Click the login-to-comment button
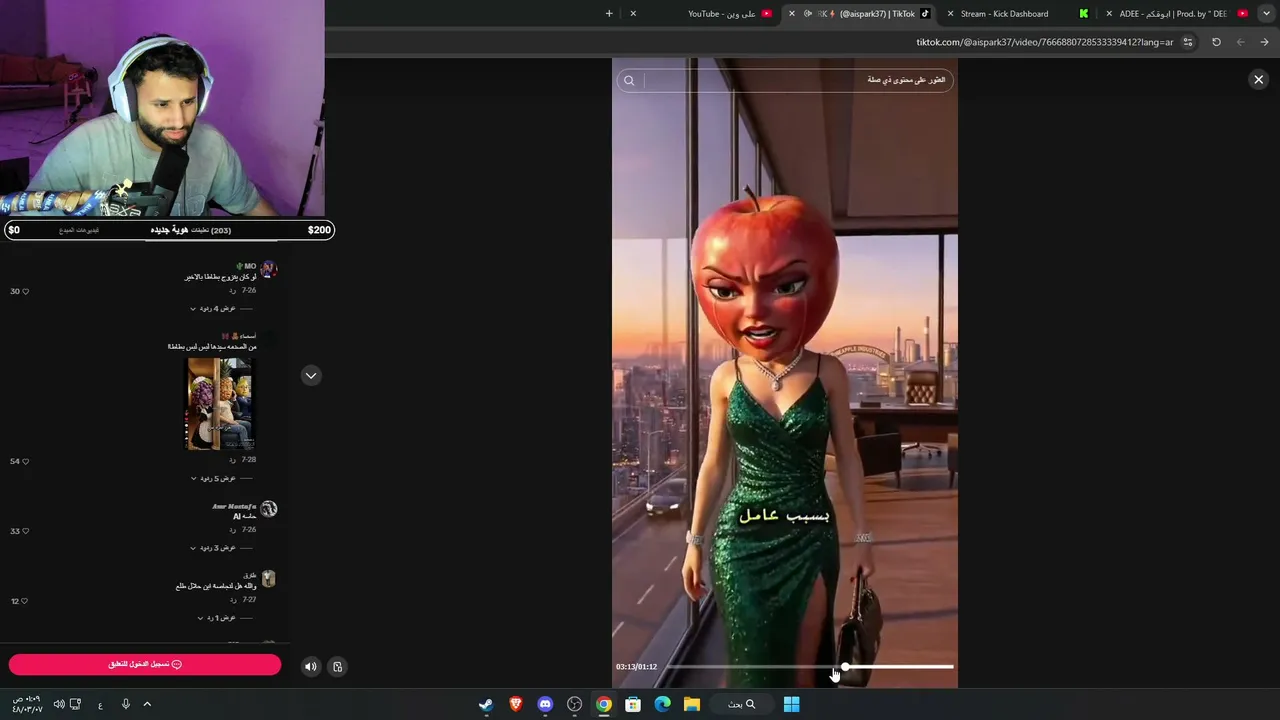This screenshot has width=1280, height=720. pyautogui.click(x=145, y=664)
